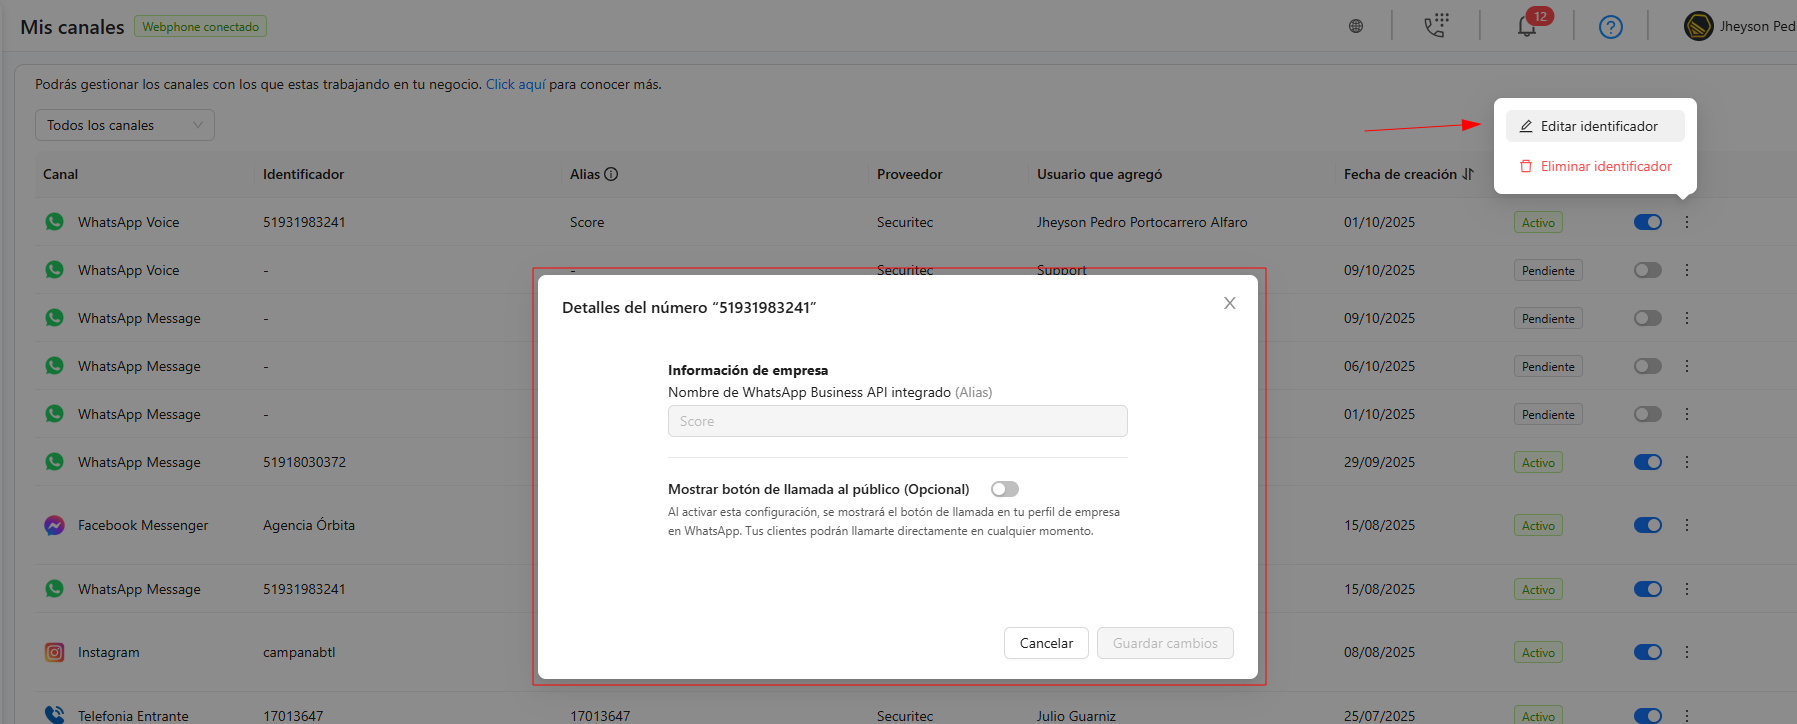Viewport: 1797px width, 724px height.
Task: Click the Alias name input field
Action: point(897,421)
